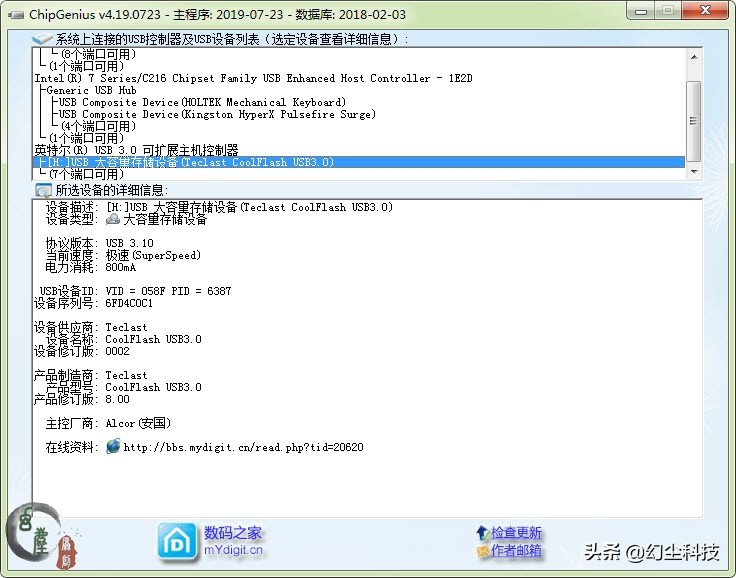The height and width of the screenshot is (578, 736).
Task: Click the Teclast value beside 设备供应商
Action: (126, 327)
